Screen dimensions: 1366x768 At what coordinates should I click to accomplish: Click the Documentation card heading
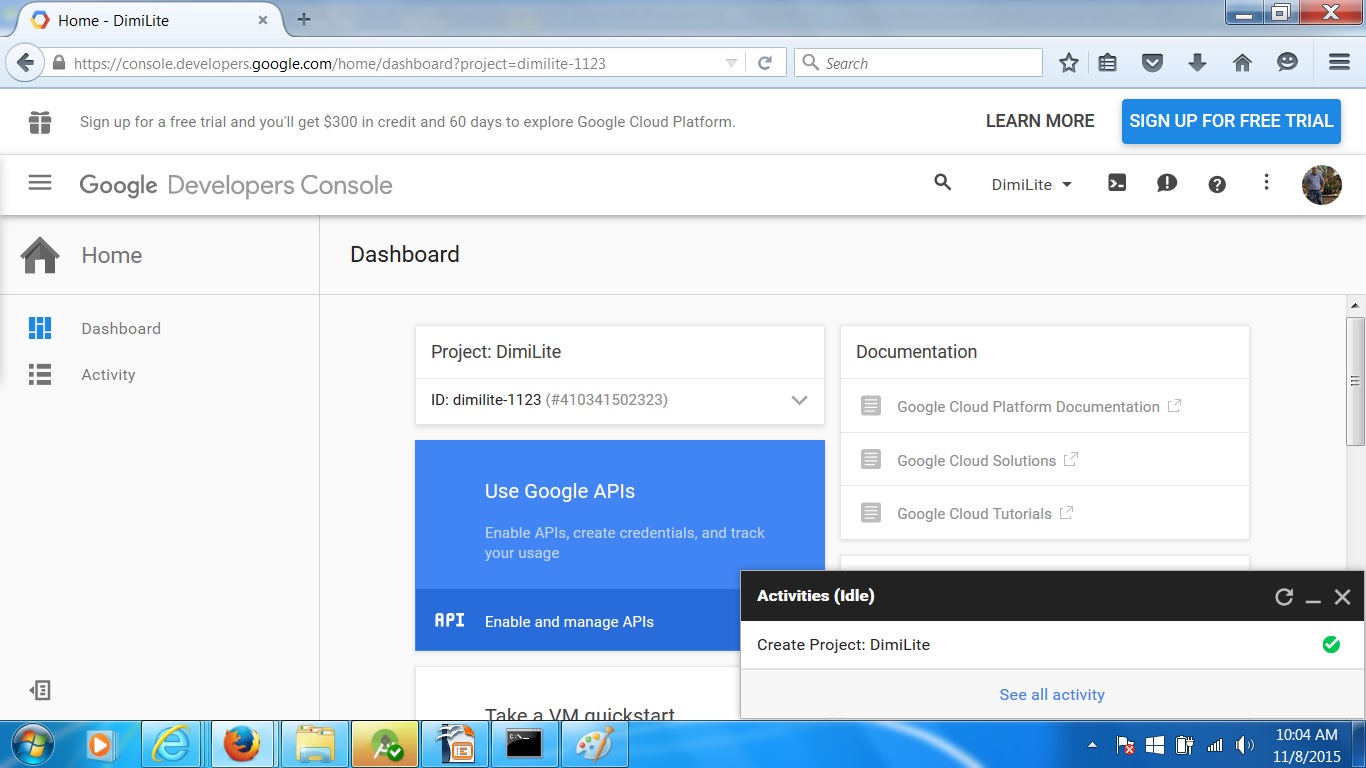(x=916, y=352)
